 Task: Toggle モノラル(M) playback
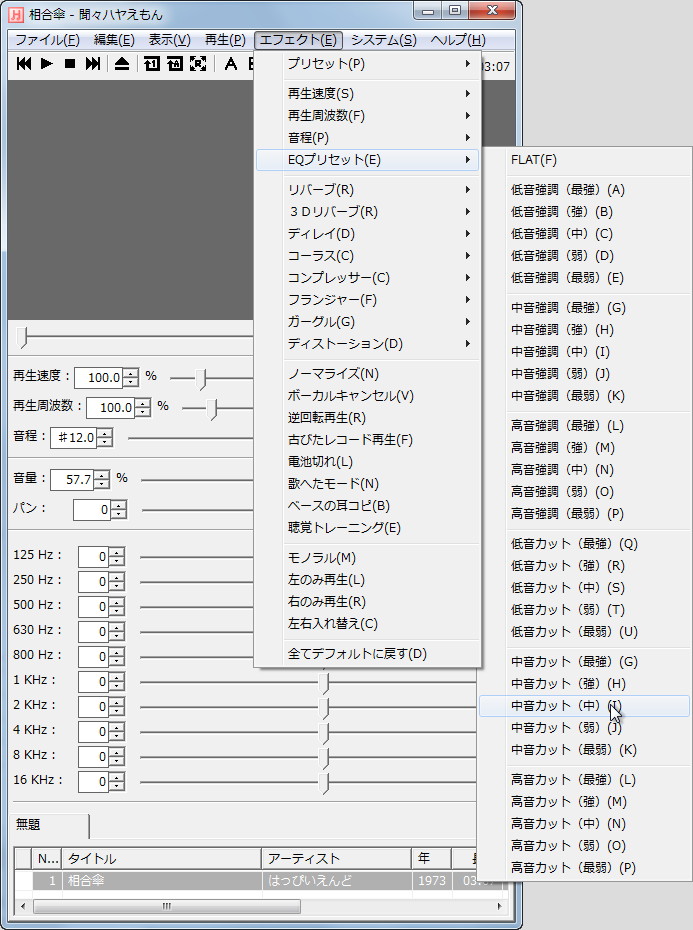pyautogui.click(x=367, y=558)
